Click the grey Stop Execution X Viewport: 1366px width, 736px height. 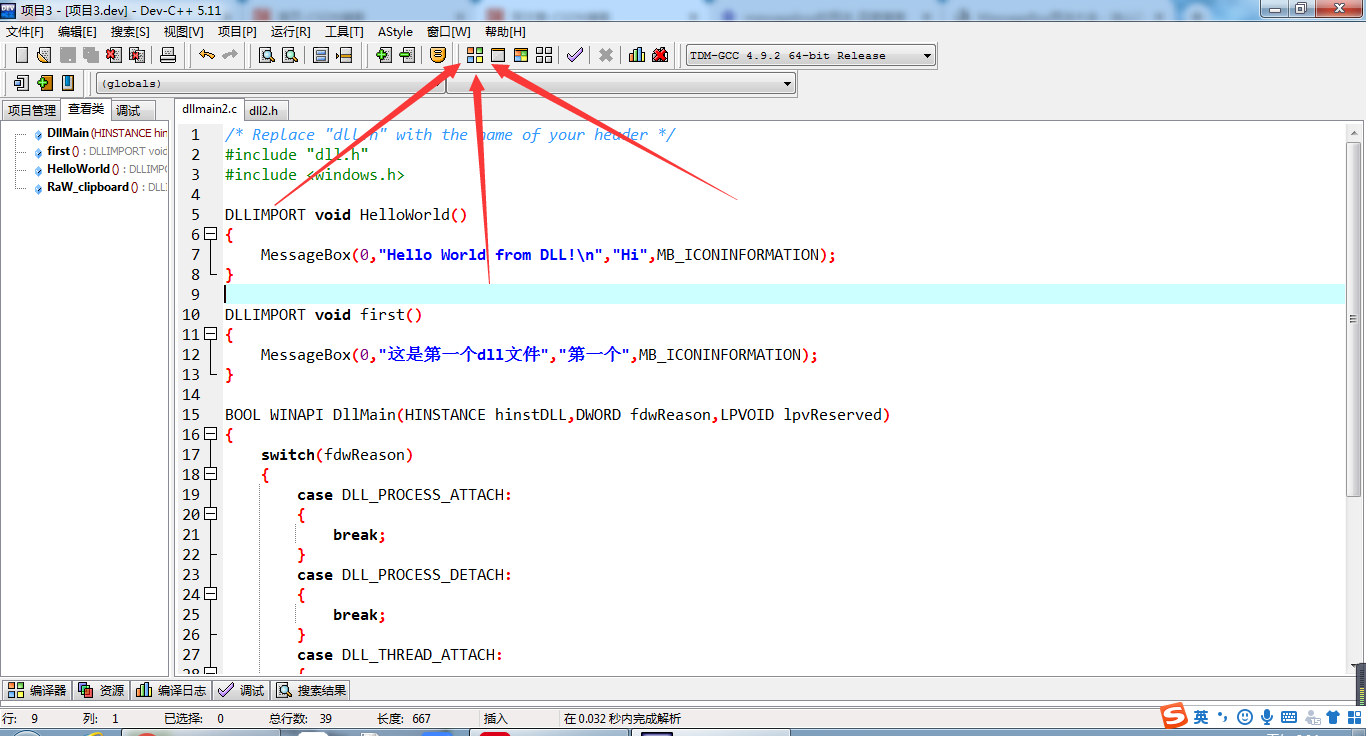(606, 55)
